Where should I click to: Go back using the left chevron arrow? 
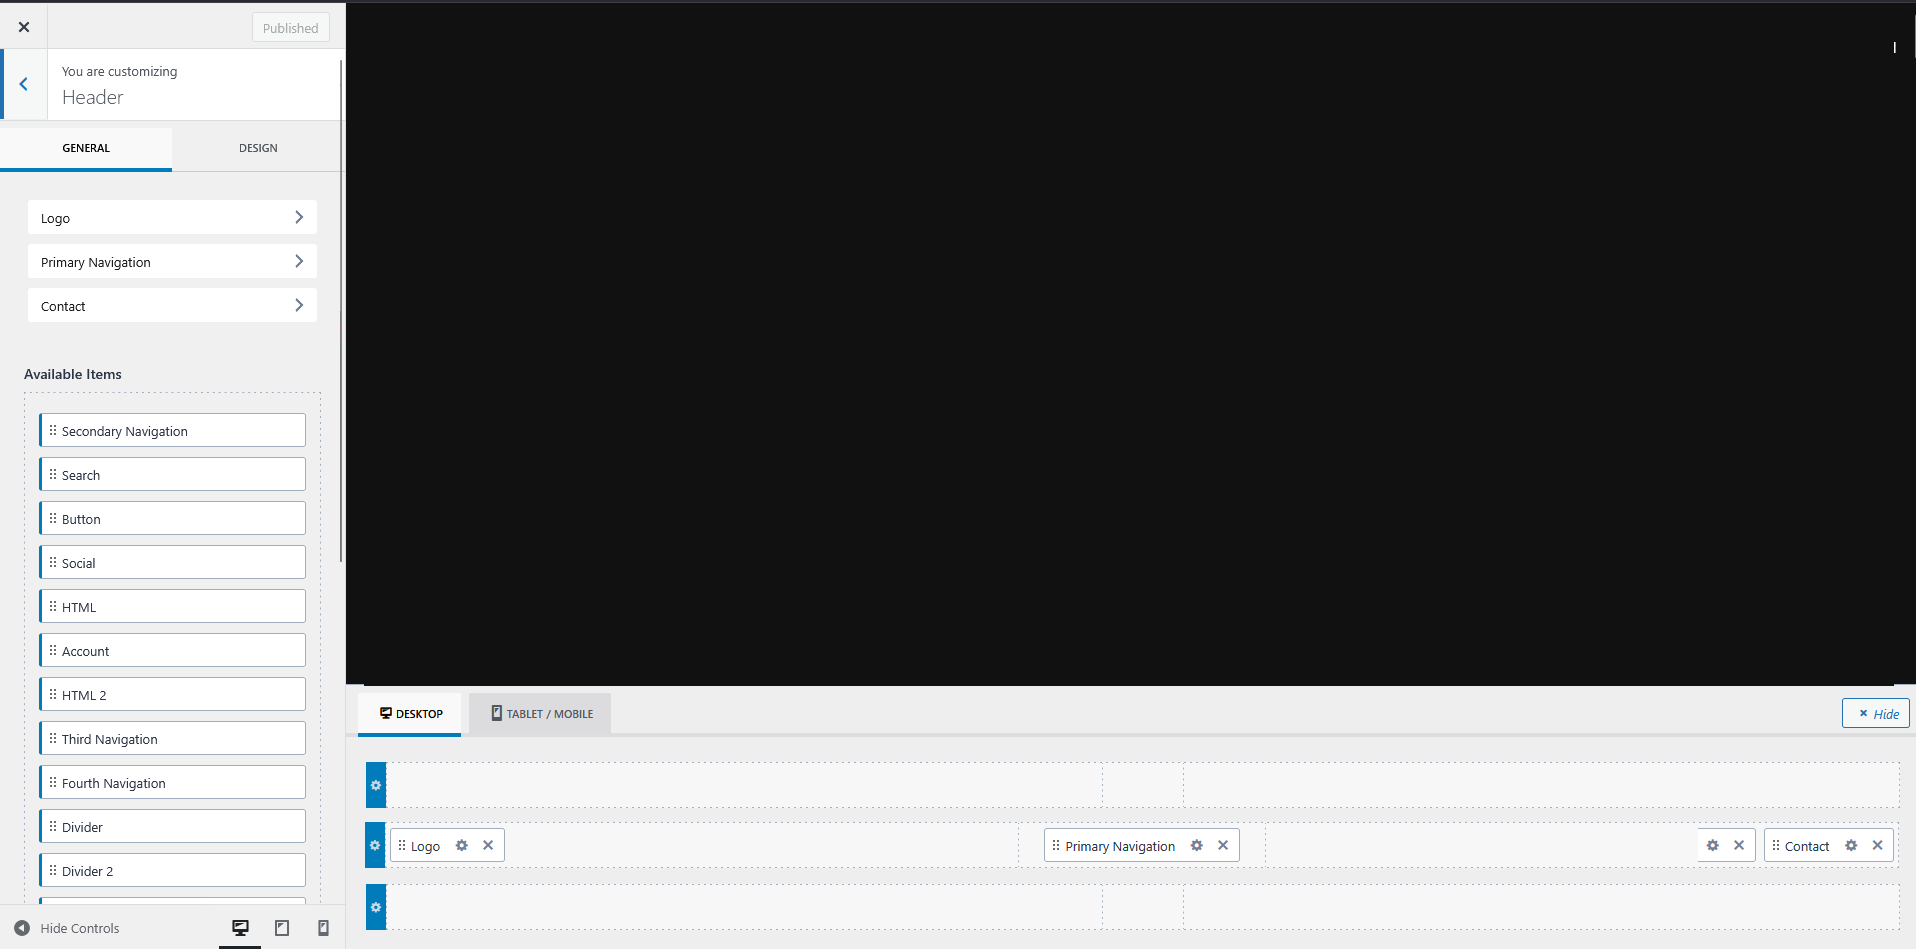click(x=24, y=85)
